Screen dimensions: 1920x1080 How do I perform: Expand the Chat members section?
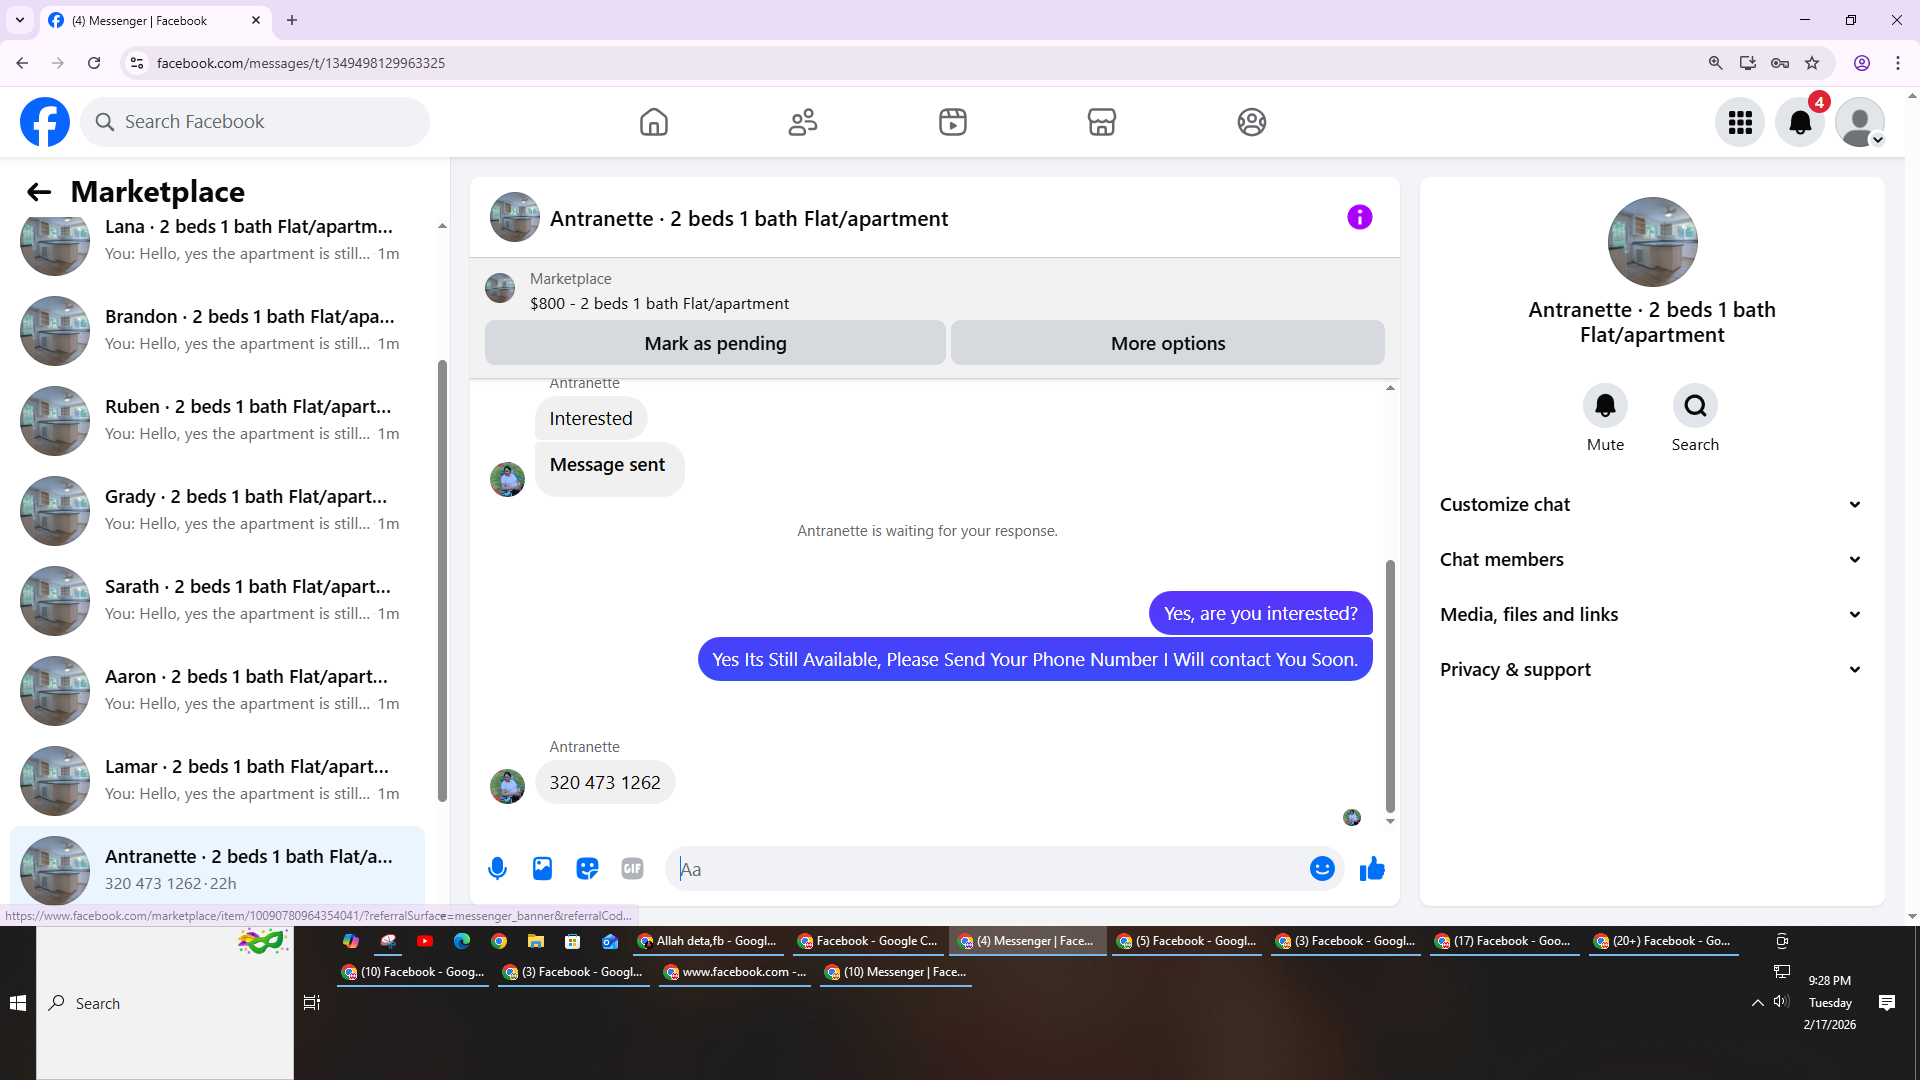1650,560
